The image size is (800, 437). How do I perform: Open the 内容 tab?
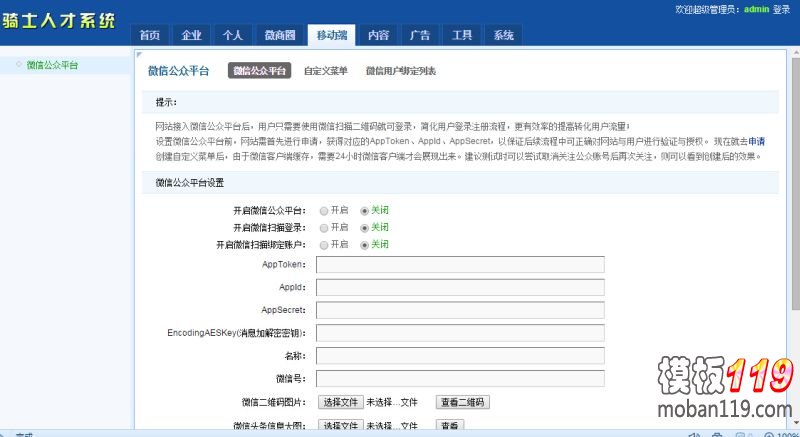379,35
